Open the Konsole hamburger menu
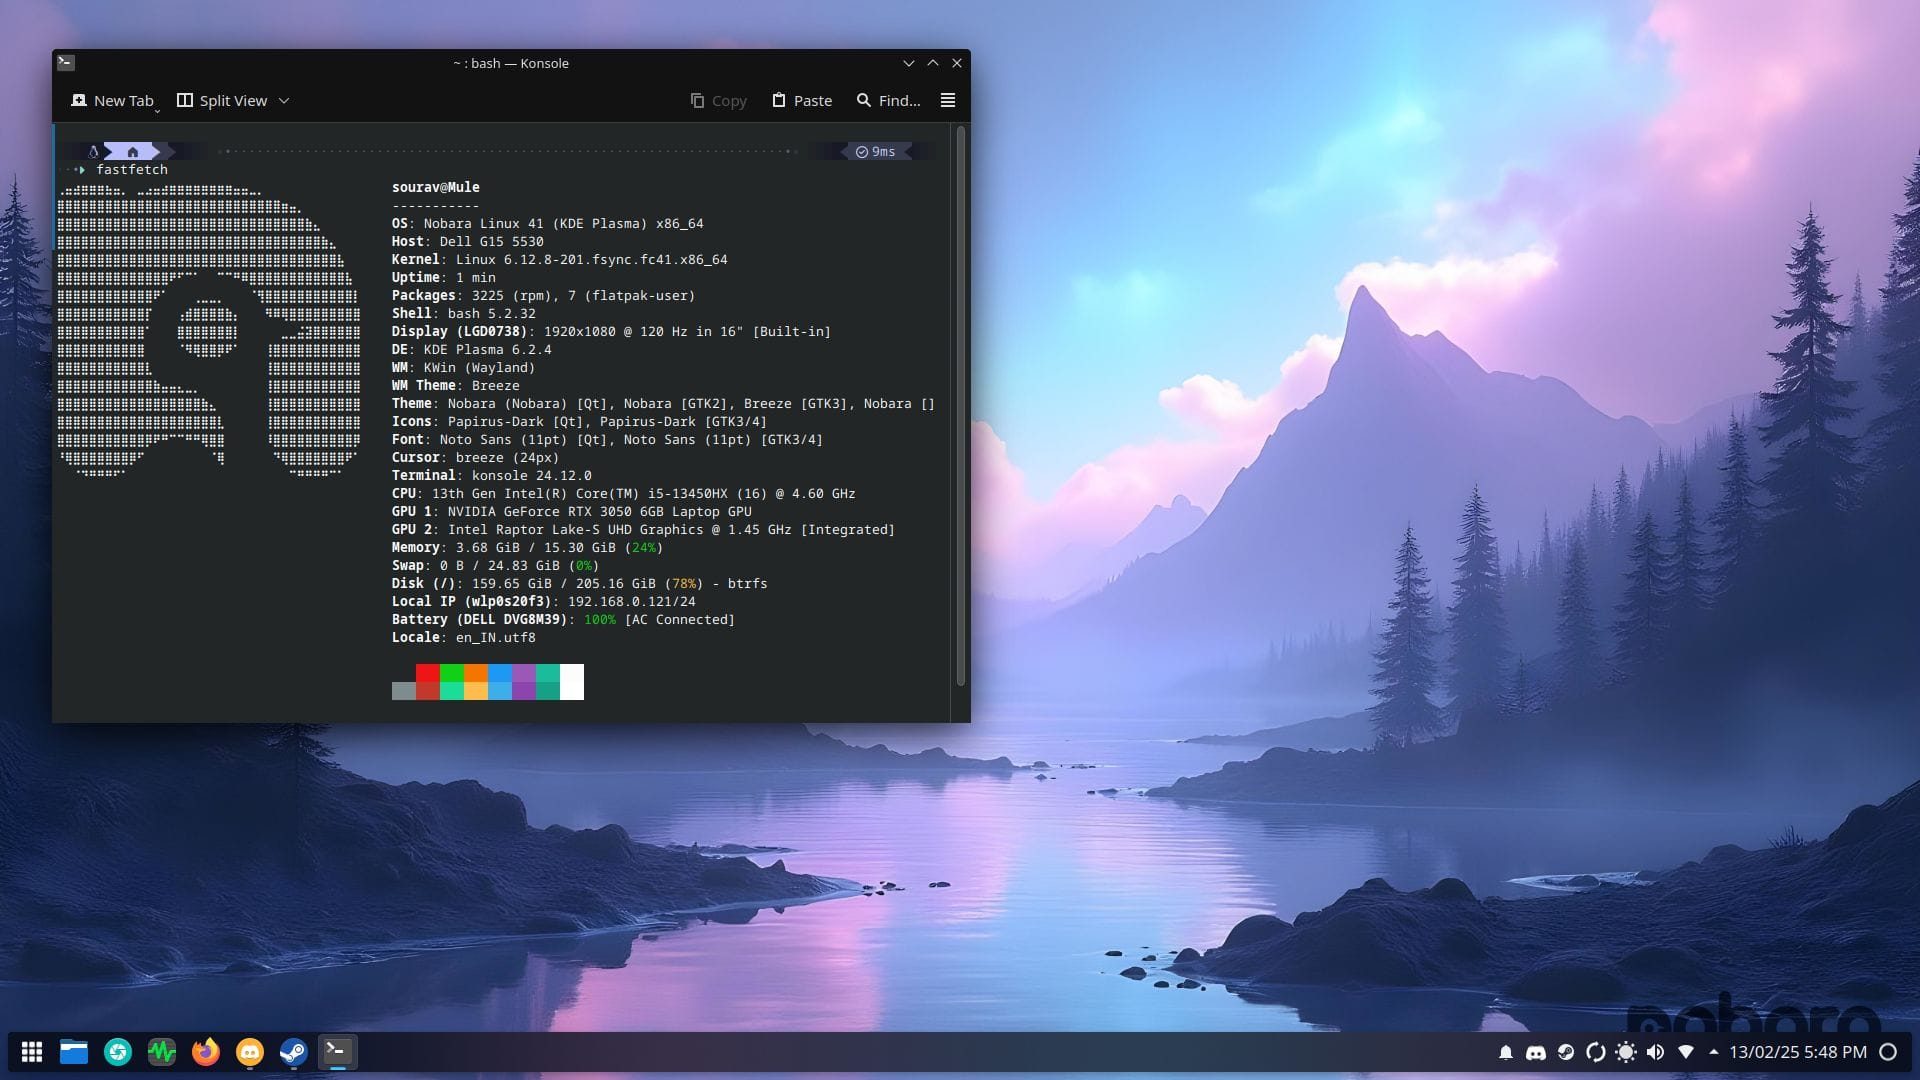Screen dimensions: 1920x1080 (947, 100)
